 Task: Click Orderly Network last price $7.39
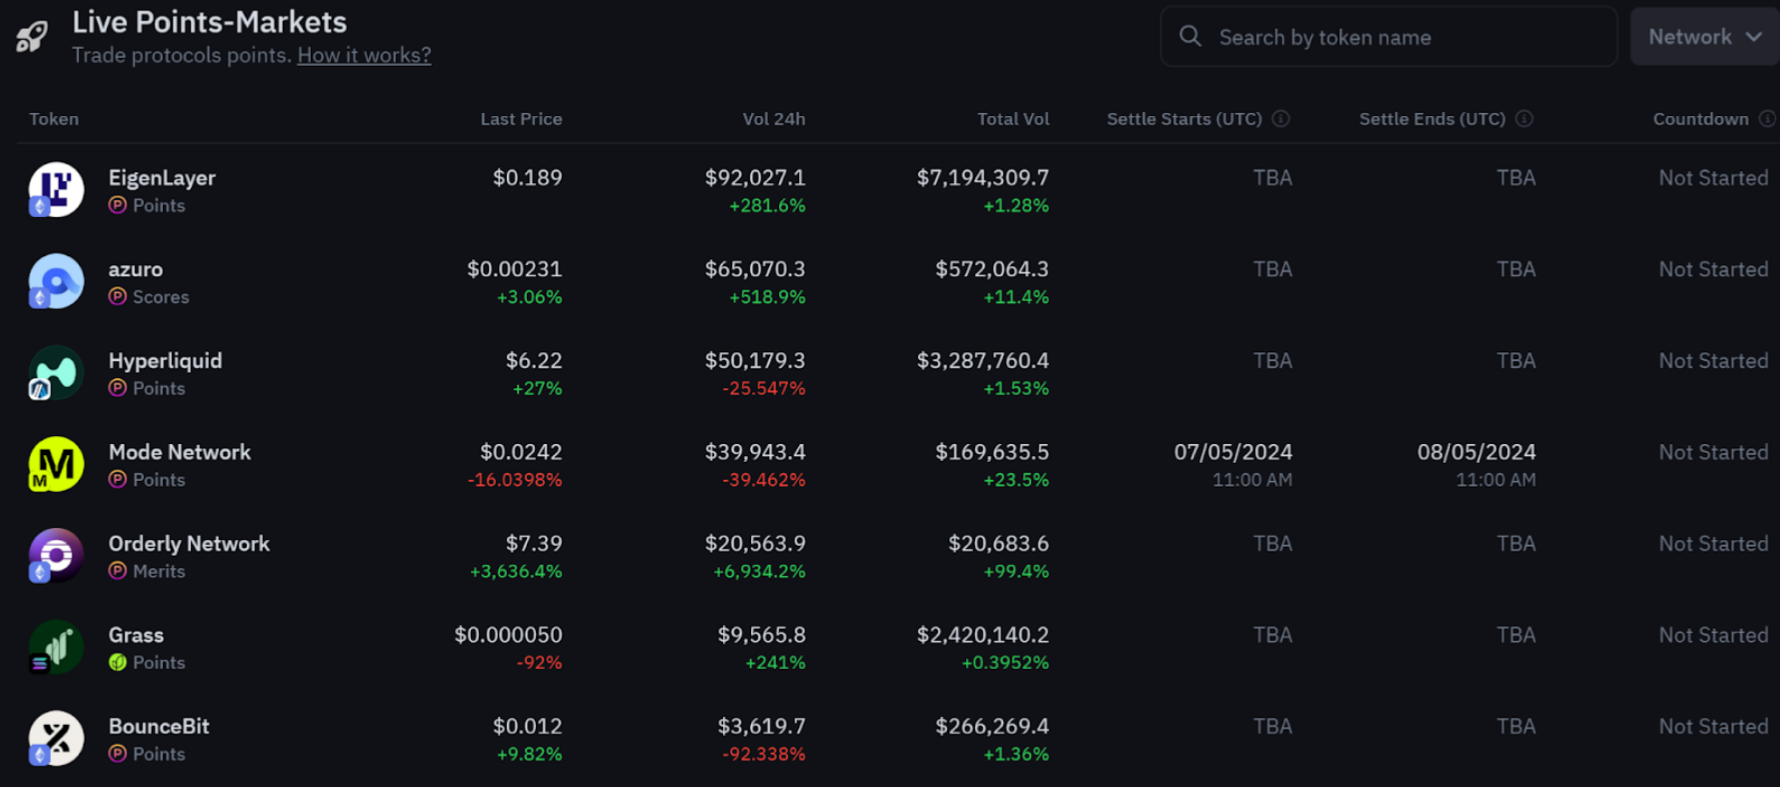(534, 544)
